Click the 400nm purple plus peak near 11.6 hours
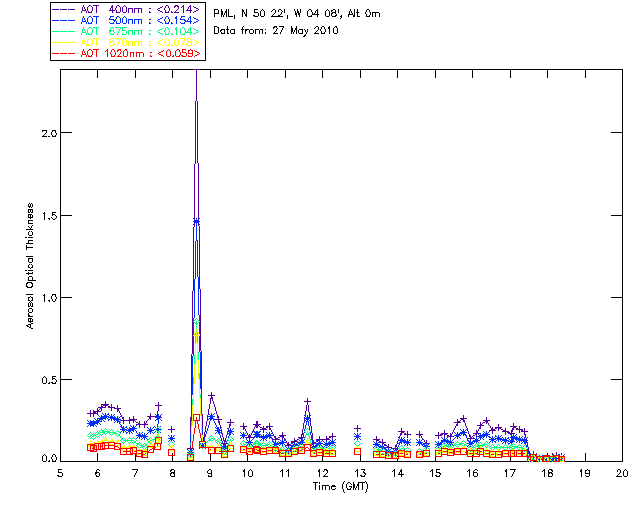The height and width of the screenshot is (512, 640). click(308, 402)
